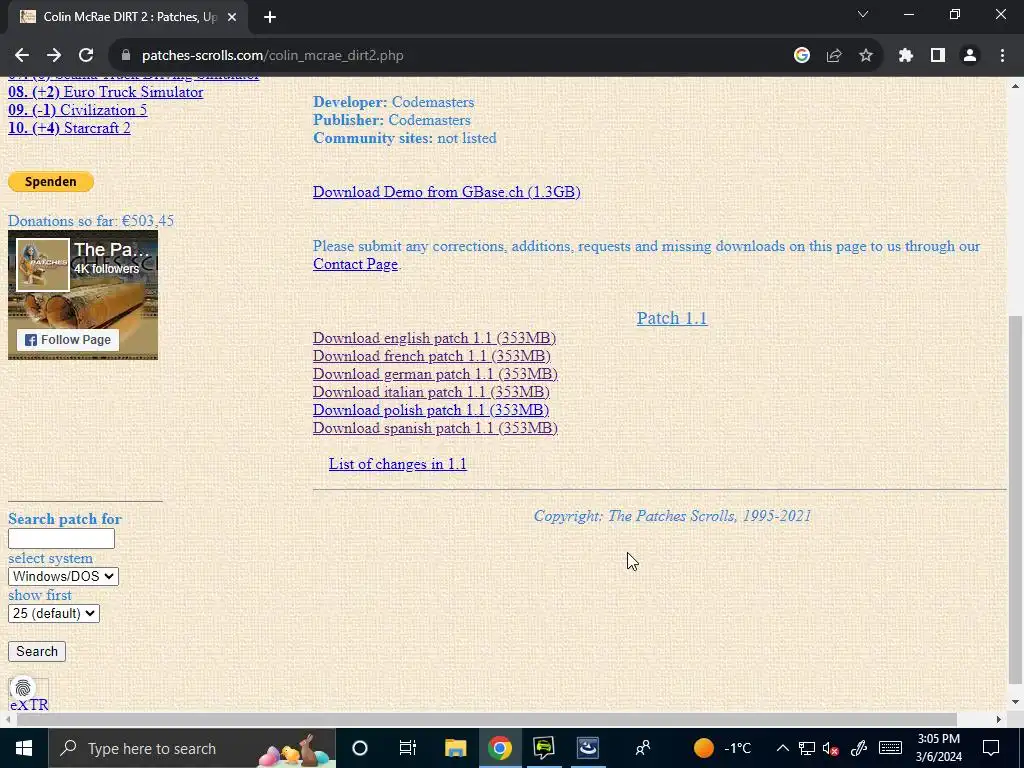
Task: Click the vertical scrollbar thumb
Action: click(x=1014, y=500)
